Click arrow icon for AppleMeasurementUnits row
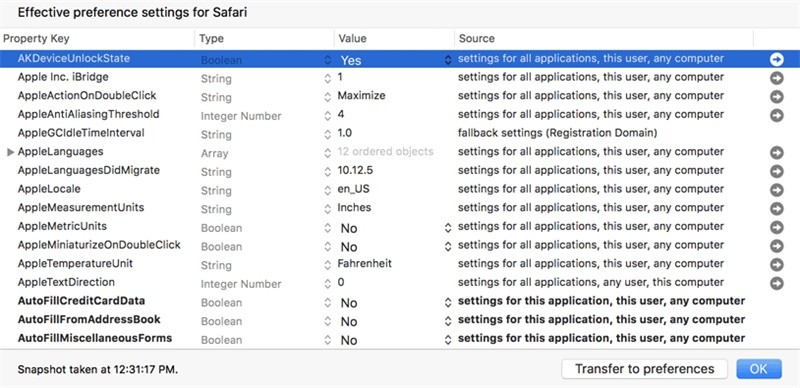Viewport: 800px width, 388px height. [777, 208]
